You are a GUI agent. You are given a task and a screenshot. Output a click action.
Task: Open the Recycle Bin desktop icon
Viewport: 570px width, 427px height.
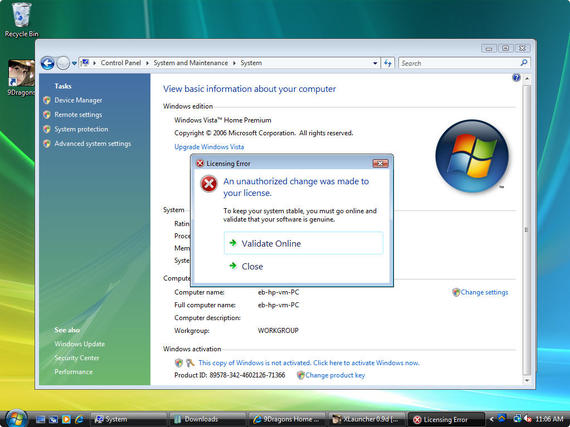click(21, 20)
